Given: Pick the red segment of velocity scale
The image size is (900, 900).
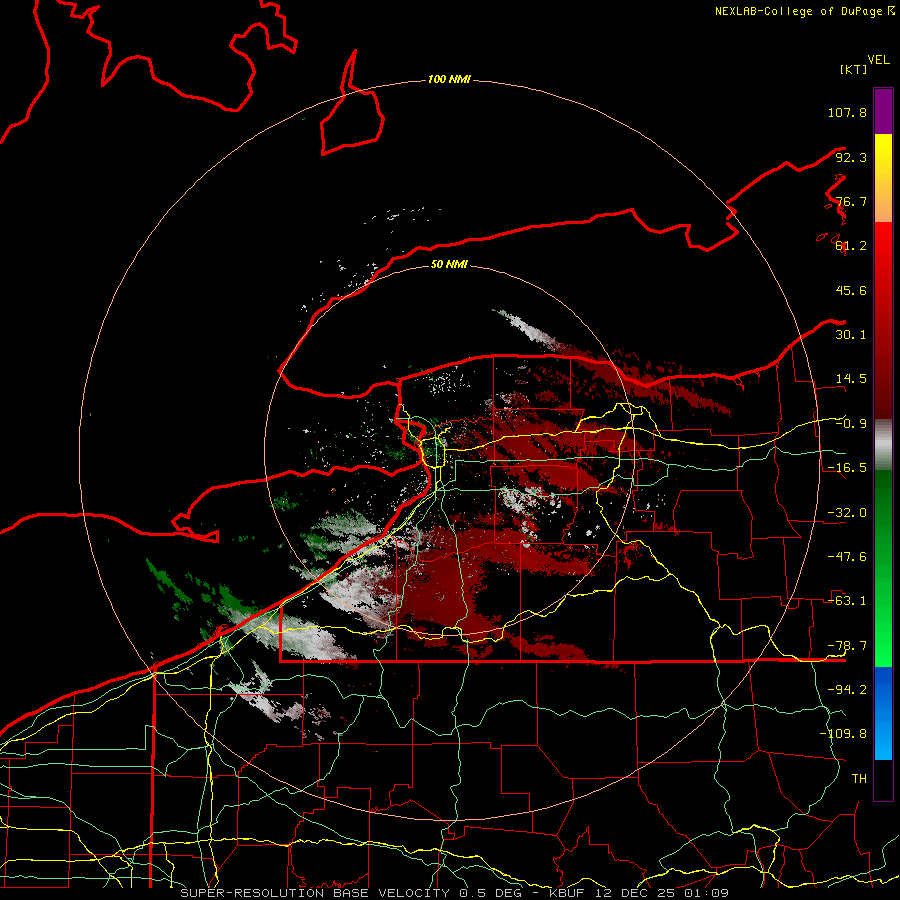Looking at the screenshot, I should [883, 320].
